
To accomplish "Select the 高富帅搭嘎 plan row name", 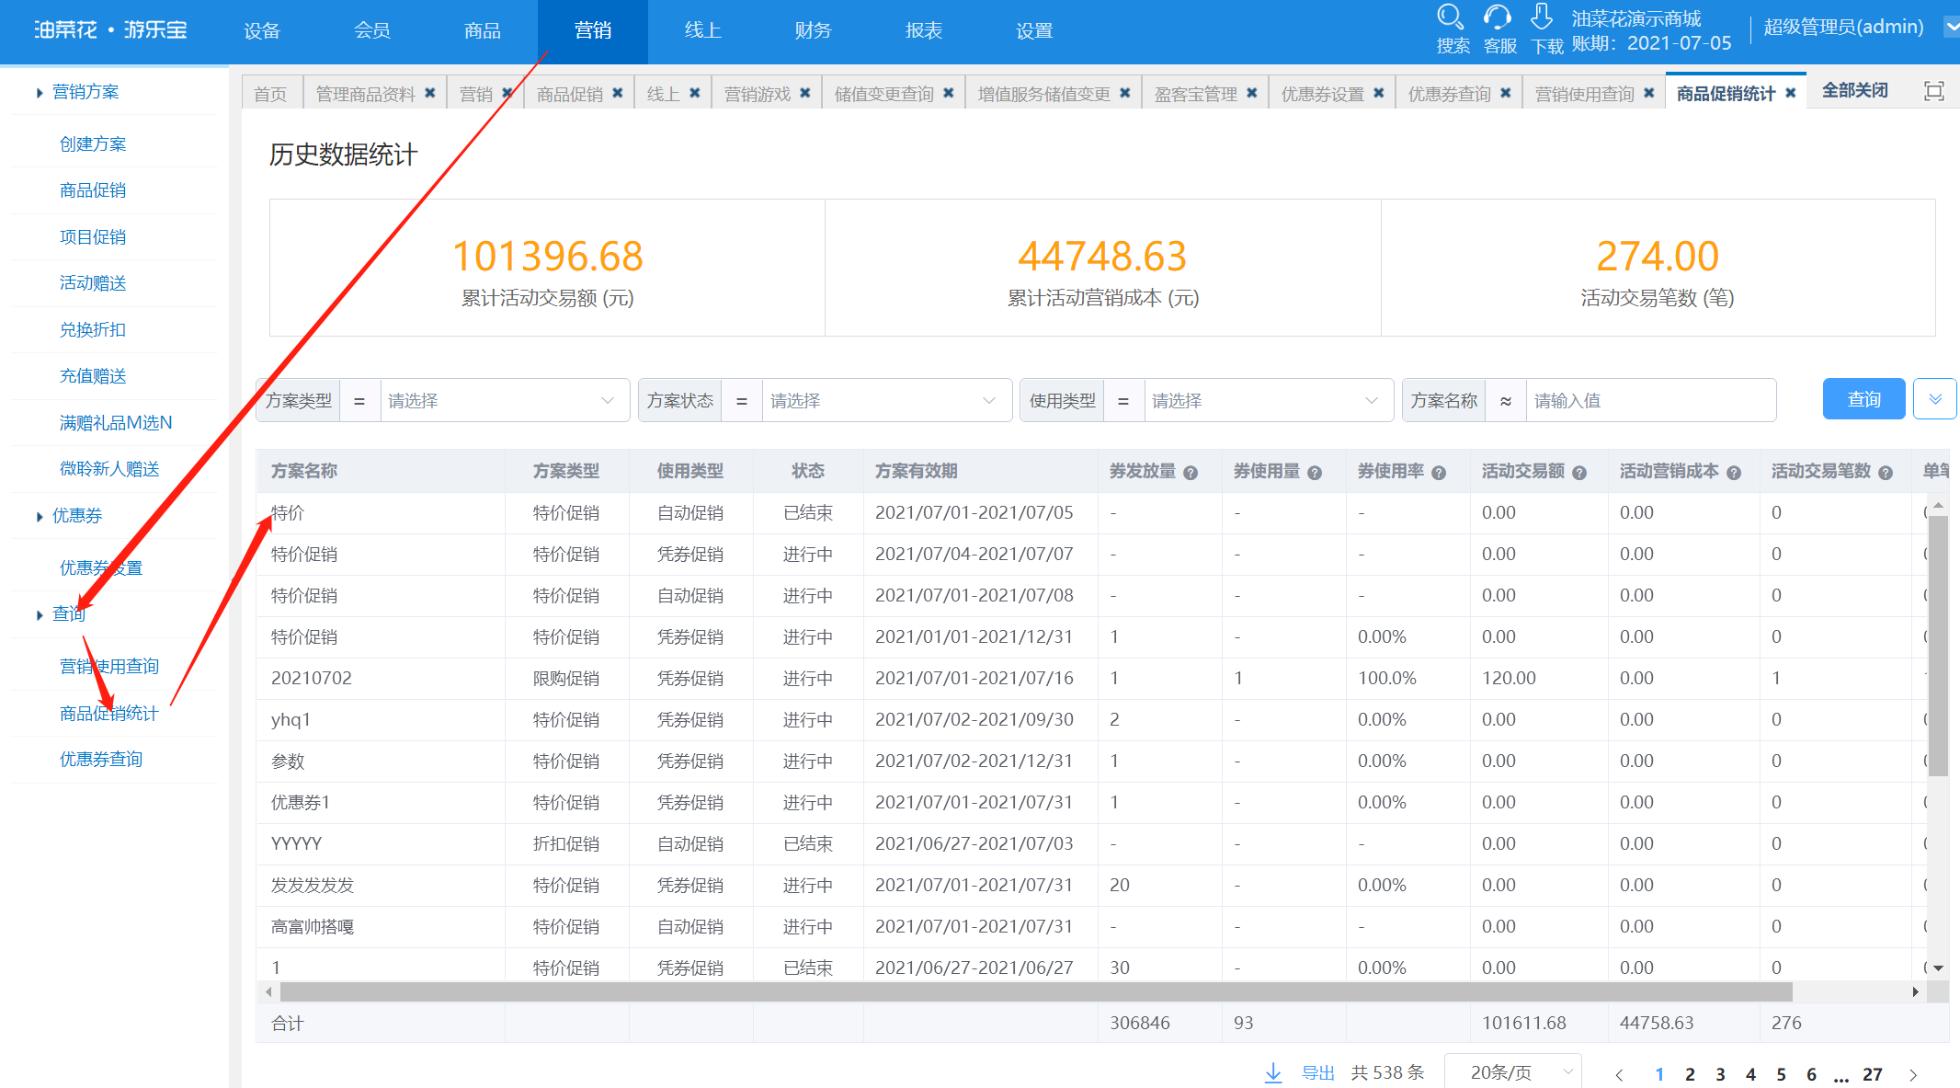I will 312,927.
